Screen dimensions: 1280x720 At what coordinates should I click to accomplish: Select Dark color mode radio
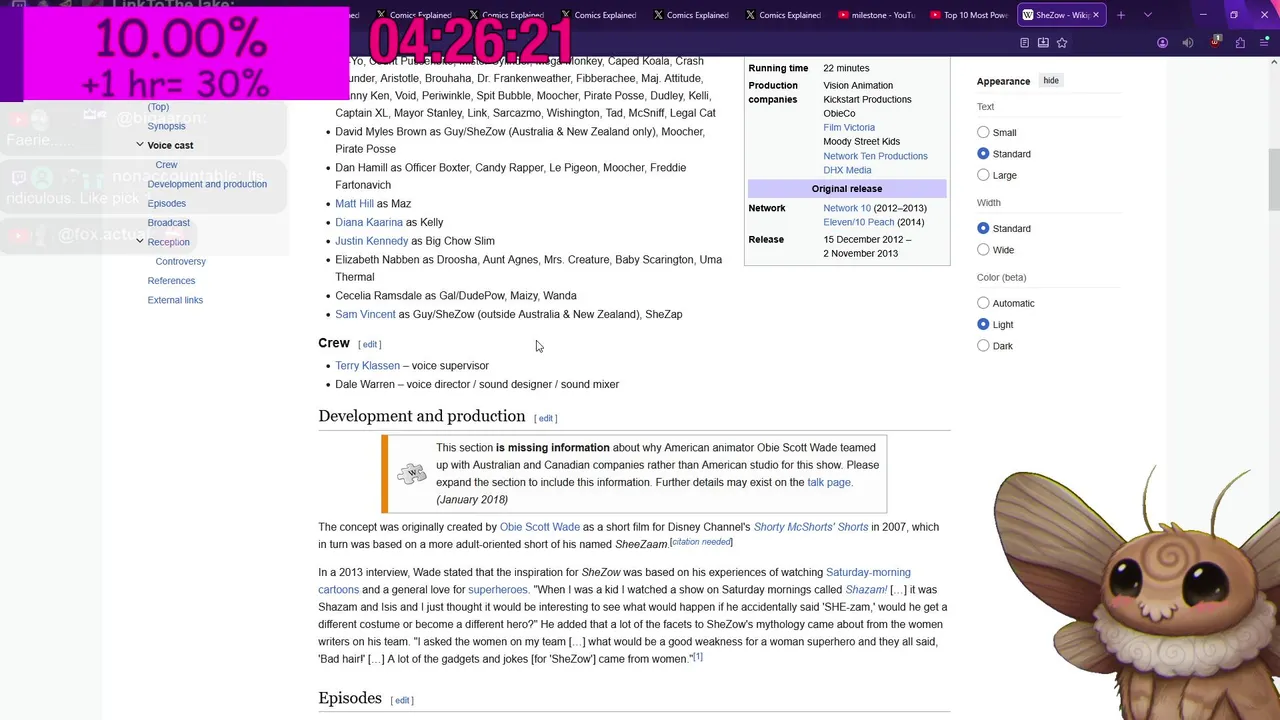tap(983, 346)
